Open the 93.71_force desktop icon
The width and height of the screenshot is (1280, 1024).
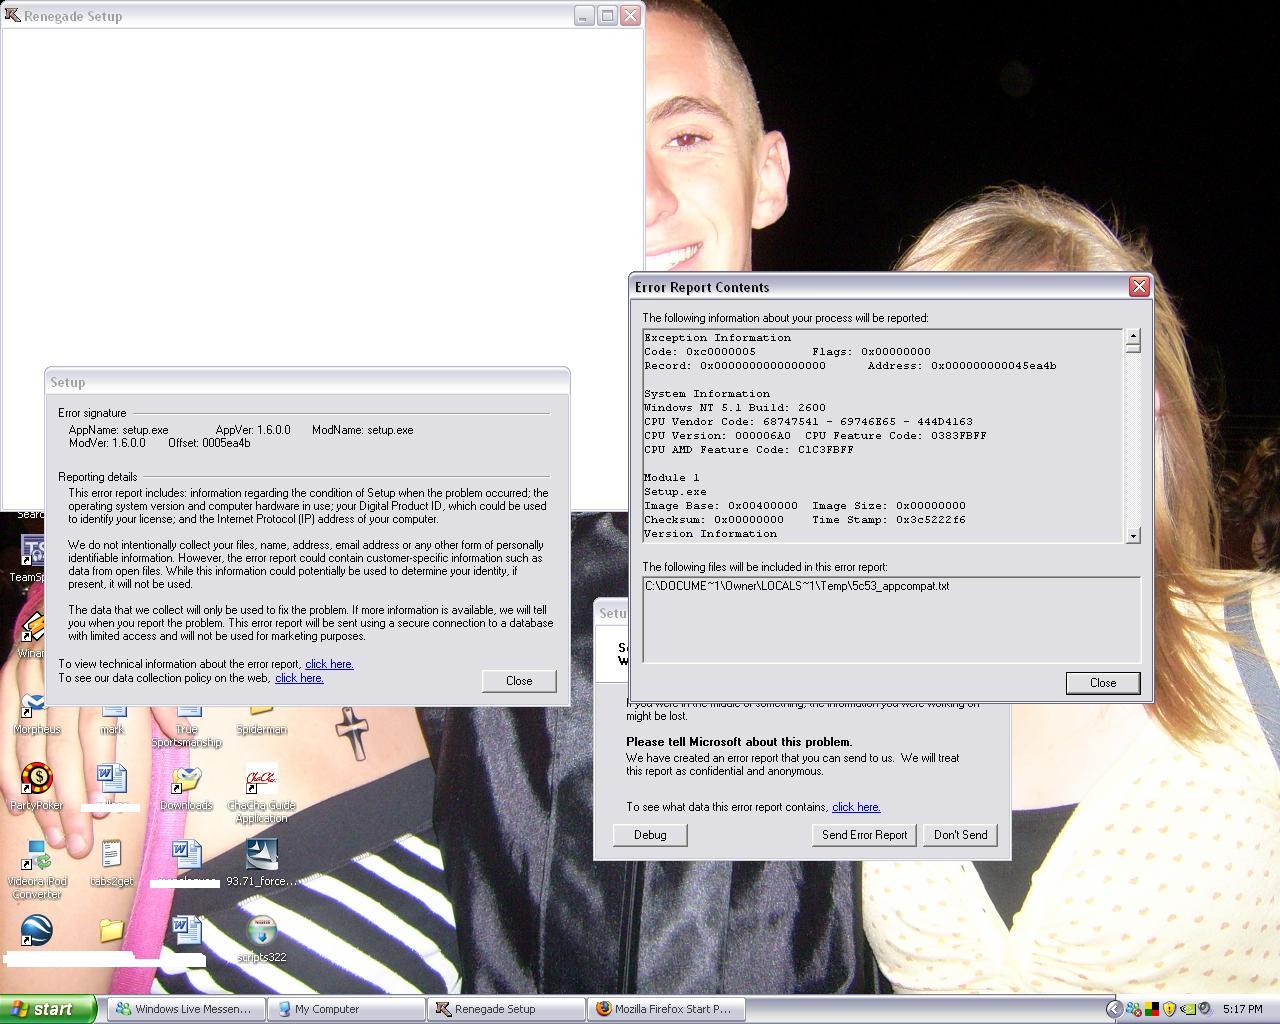(x=262, y=856)
